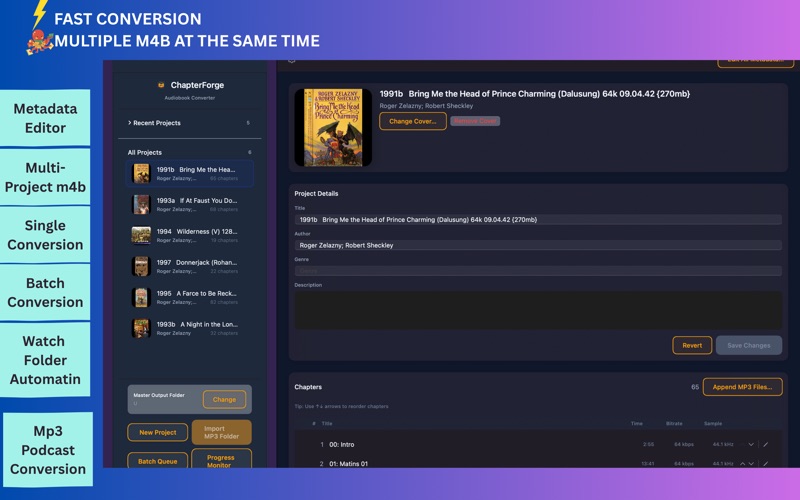This screenshot has height=500, width=800.
Task: Open project 1993b A Night in the Lon...
Action: [x=189, y=329]
